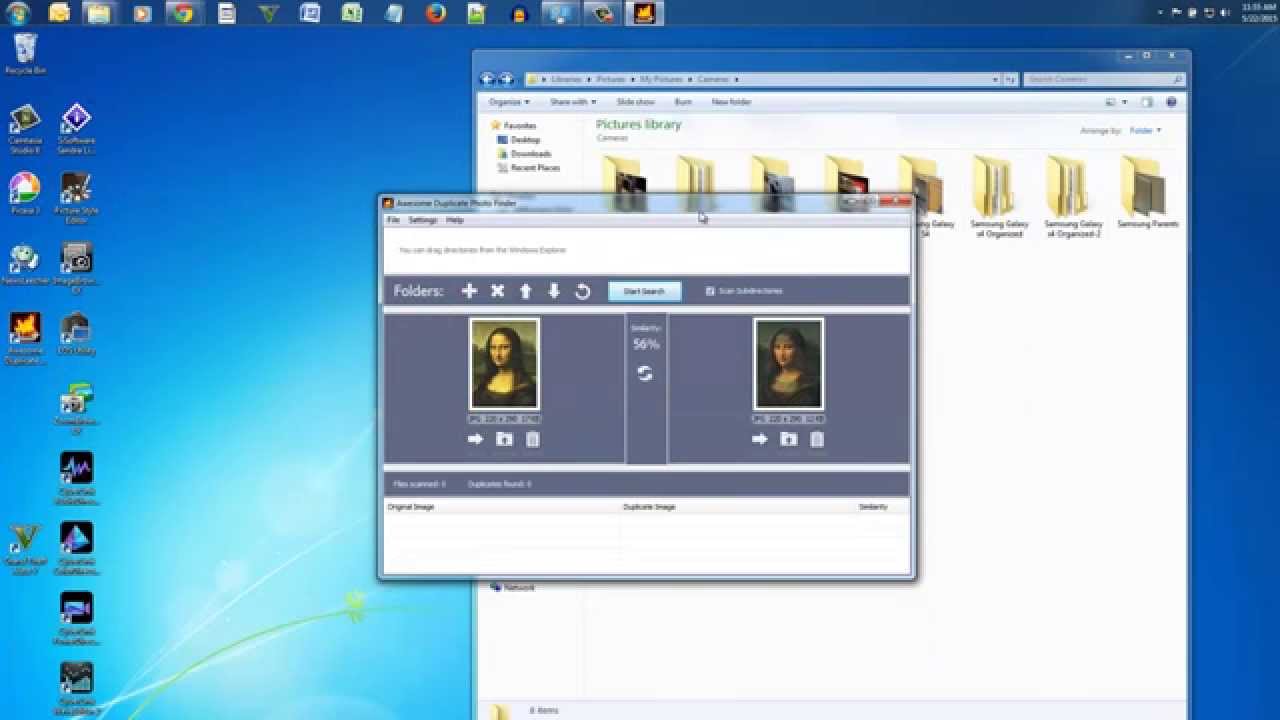Click the Similarity column header in results list
This screenshot has height=720, width=1280.
(873, 507)
